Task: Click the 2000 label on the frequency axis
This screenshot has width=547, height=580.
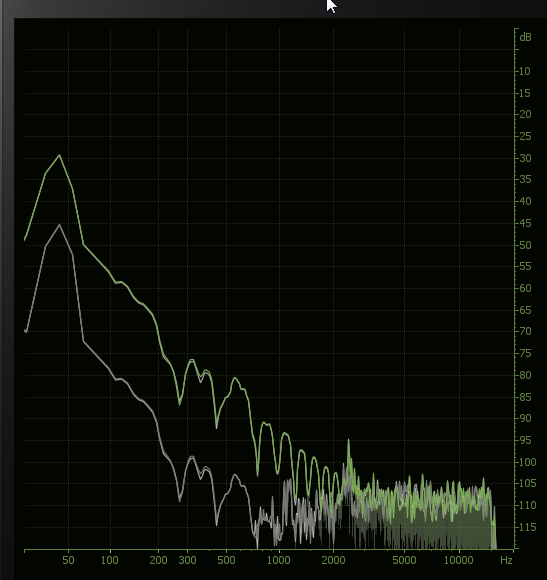Action: point(333,560)
